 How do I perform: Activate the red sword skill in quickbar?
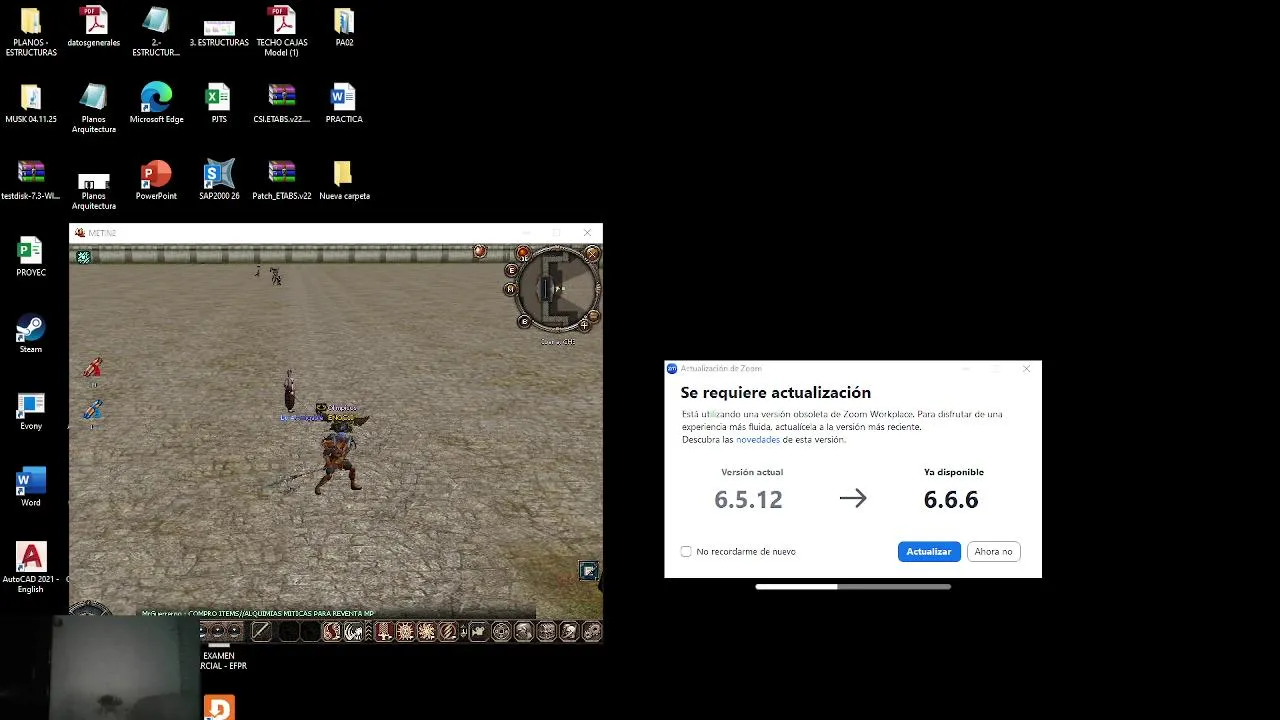click(x=384, y=631)
